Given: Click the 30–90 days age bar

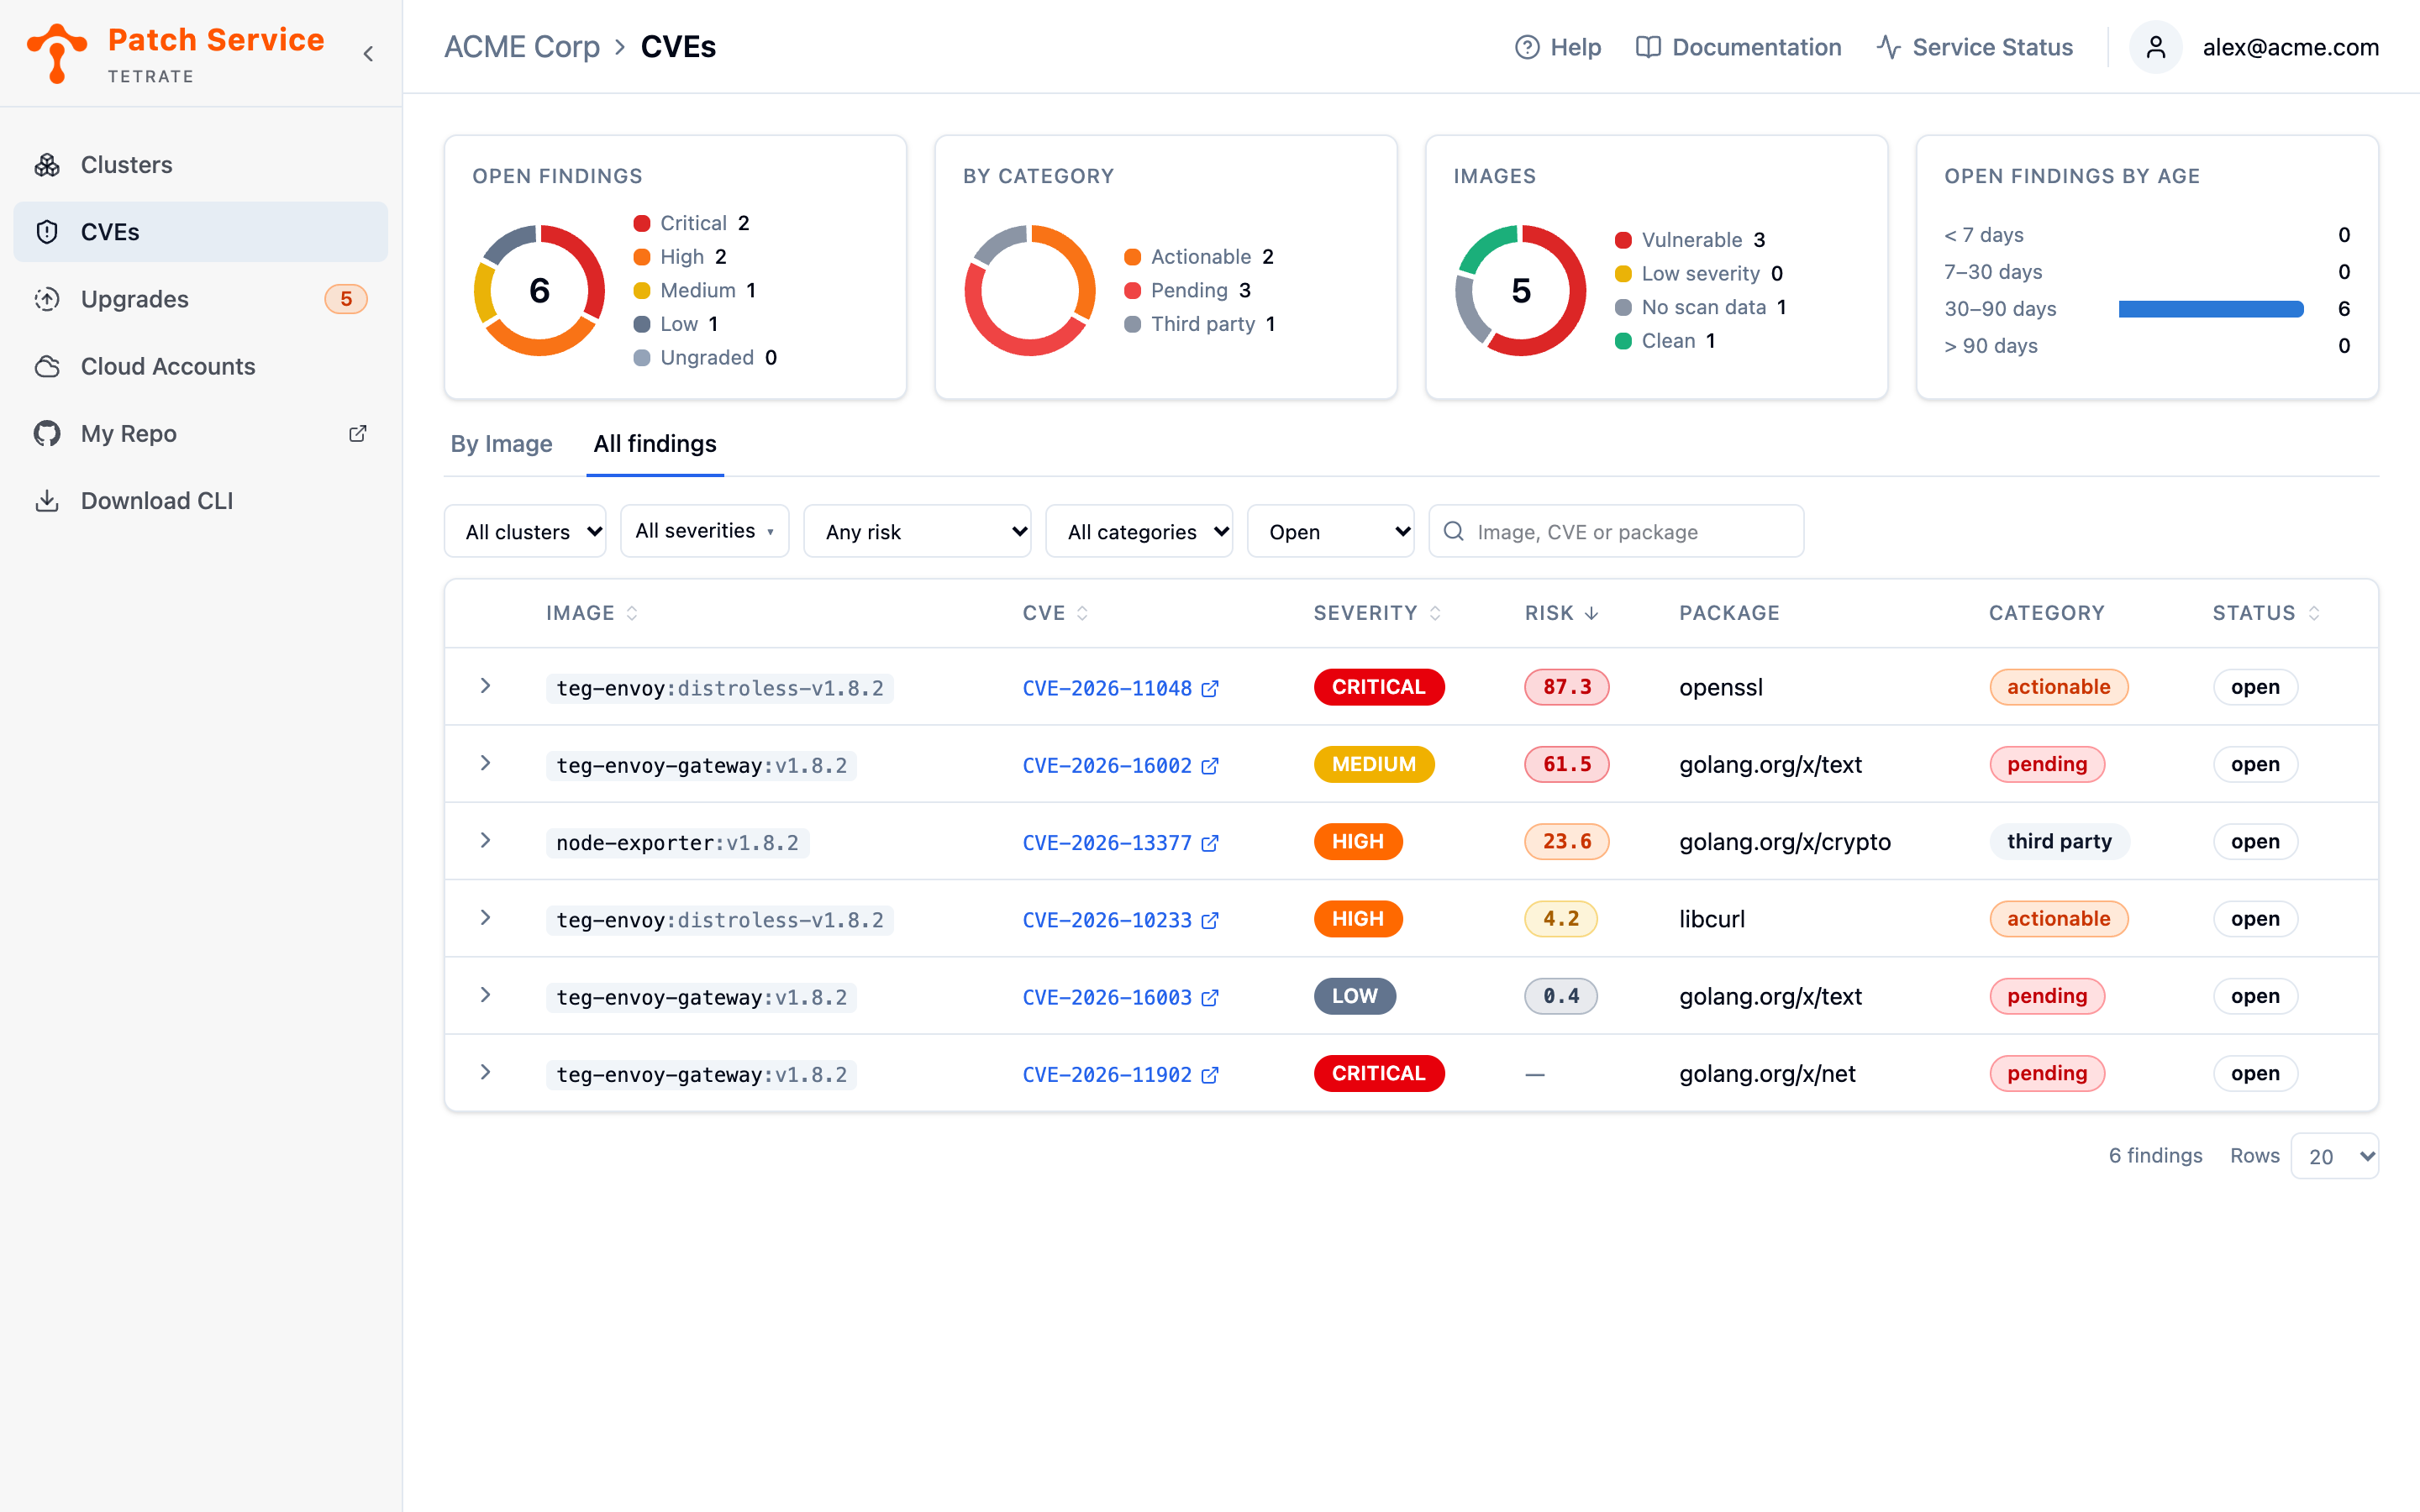Looking at the screenshot, I should 2210,309.
